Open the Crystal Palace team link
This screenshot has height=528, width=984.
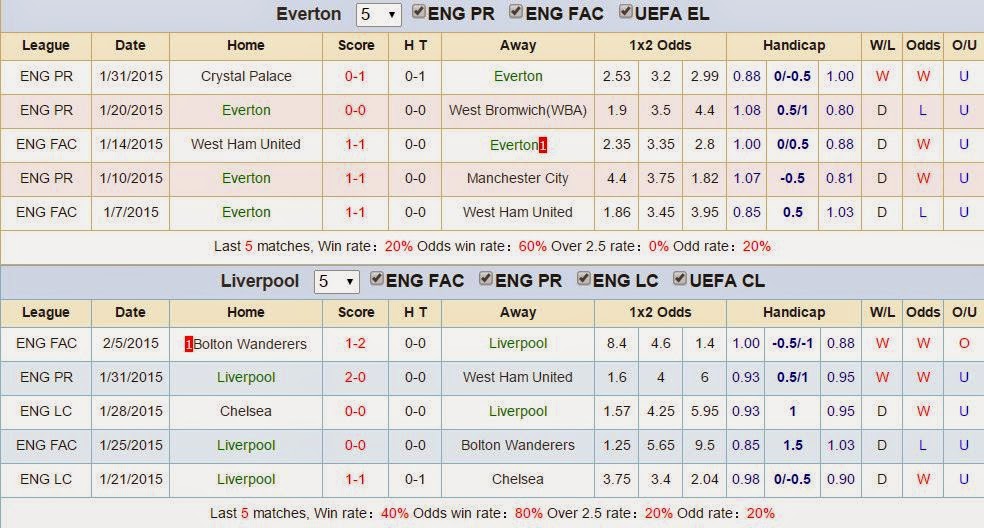pos(246,77)
